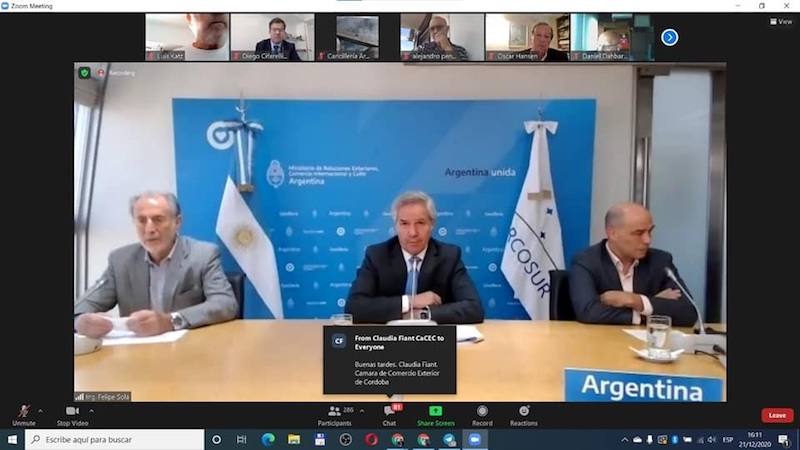This screenshot has width=800, height=450.
Task: Expand audio options arrow next to Unmute
Action: click(40, 411)
